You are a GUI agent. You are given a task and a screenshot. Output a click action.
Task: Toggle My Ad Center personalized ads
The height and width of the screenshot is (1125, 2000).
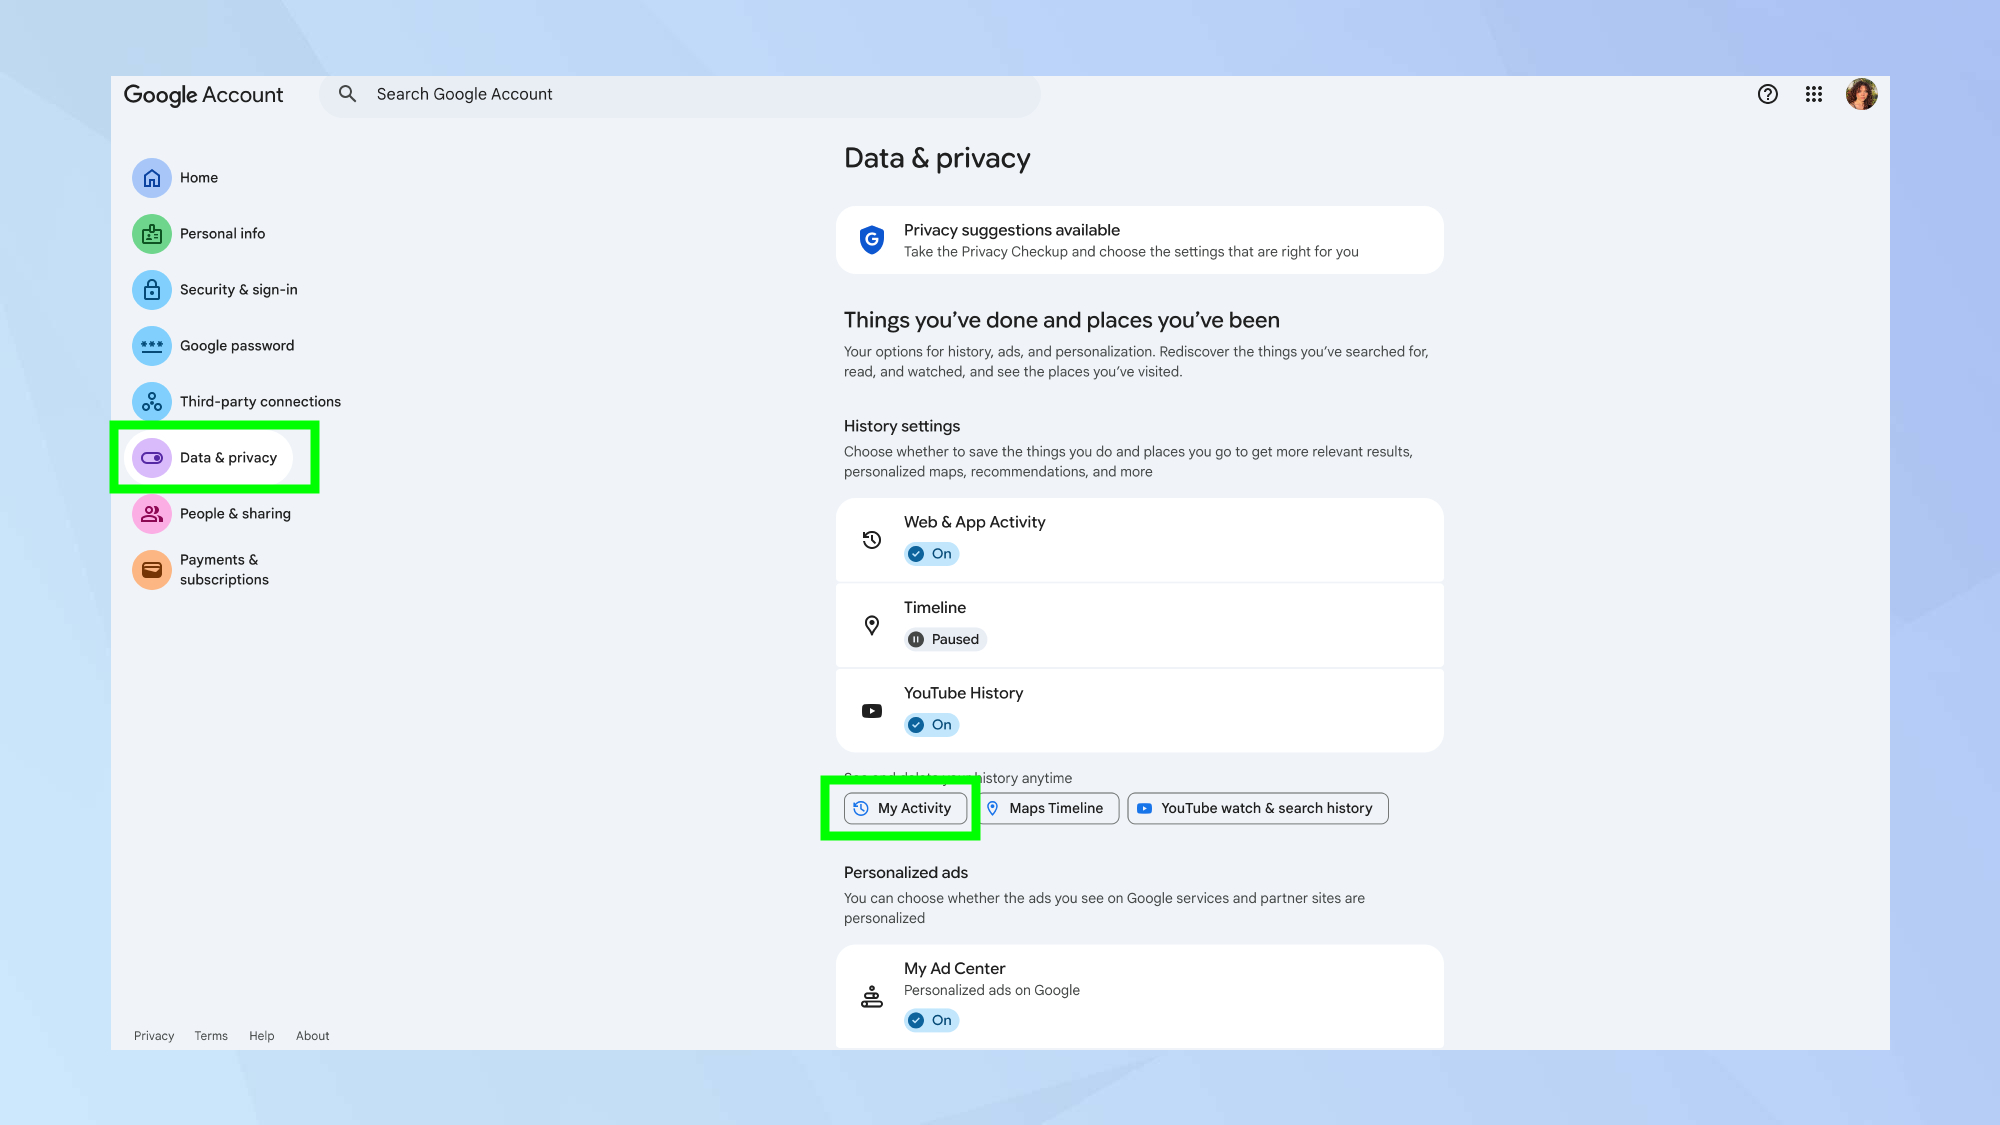[x=931, y=1020]
